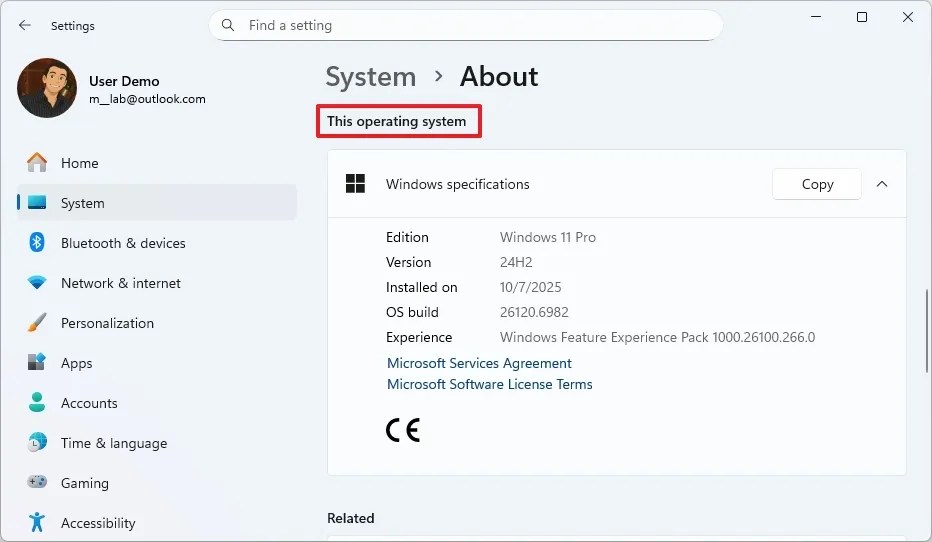The height and width of the screenshot is (542, 932).
Task: Go back using the back arrow
Action: pyautogui.click(x=24, y=25)
